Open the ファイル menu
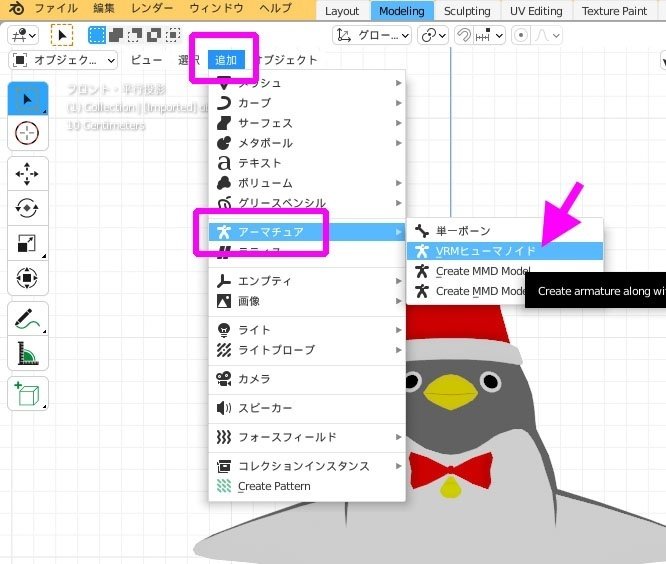Viewport: 666px width, 564px height. pyautogui.click(x=56, y=8)
